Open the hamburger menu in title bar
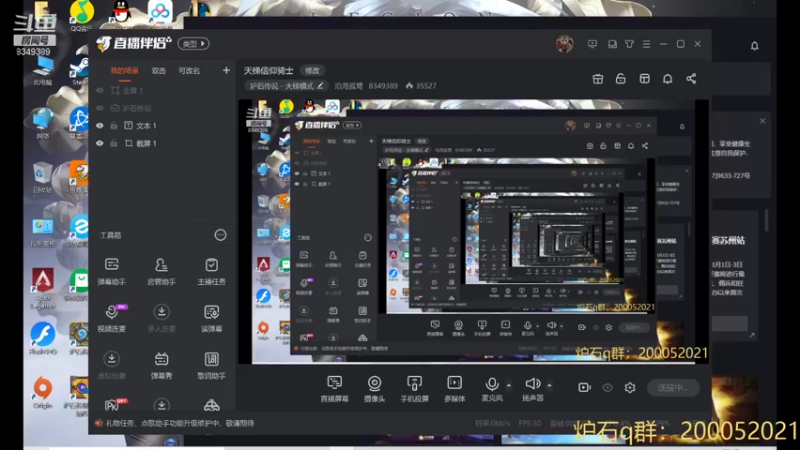 [646, 44]
